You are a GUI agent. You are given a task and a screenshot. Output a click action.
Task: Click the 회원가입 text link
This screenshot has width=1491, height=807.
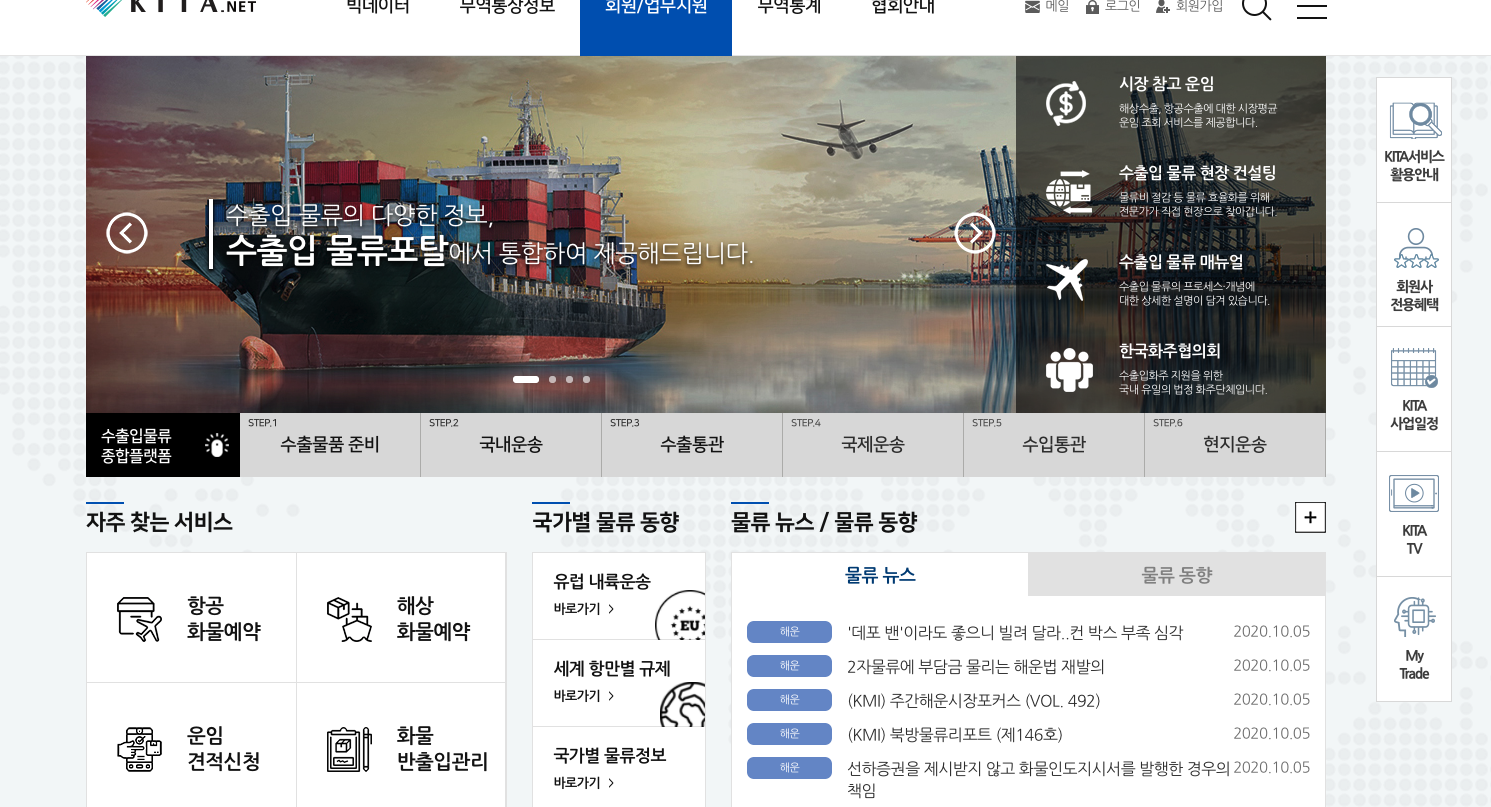click(1199, 7)
